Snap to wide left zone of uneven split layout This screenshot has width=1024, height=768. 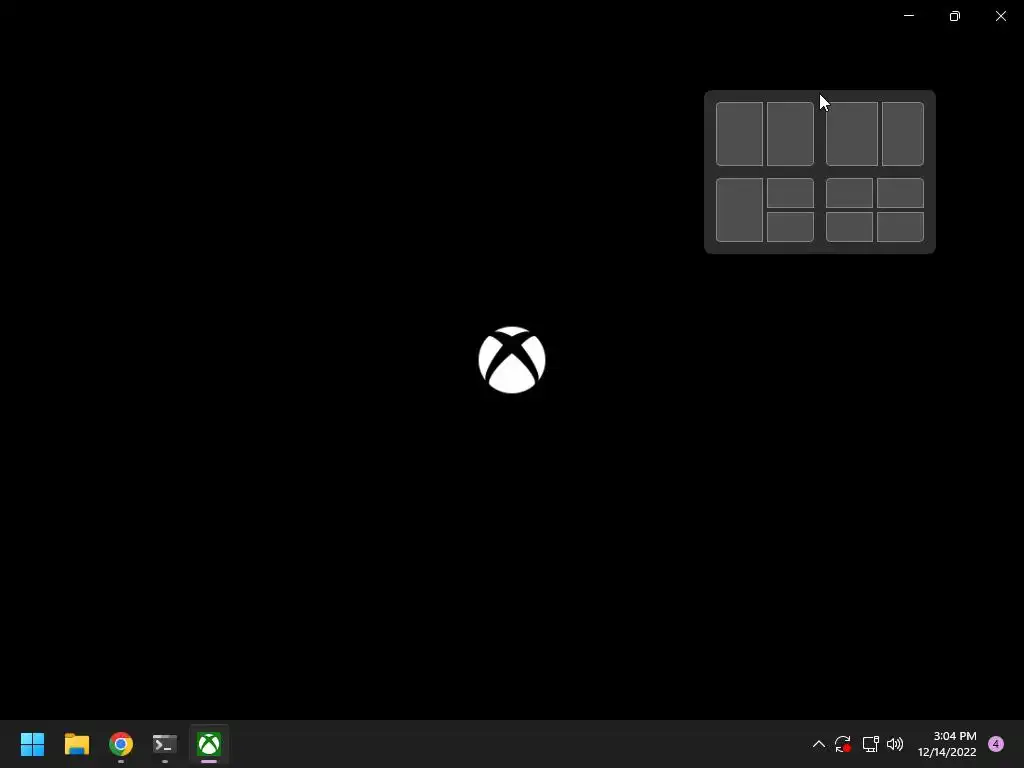pos(852,134)
